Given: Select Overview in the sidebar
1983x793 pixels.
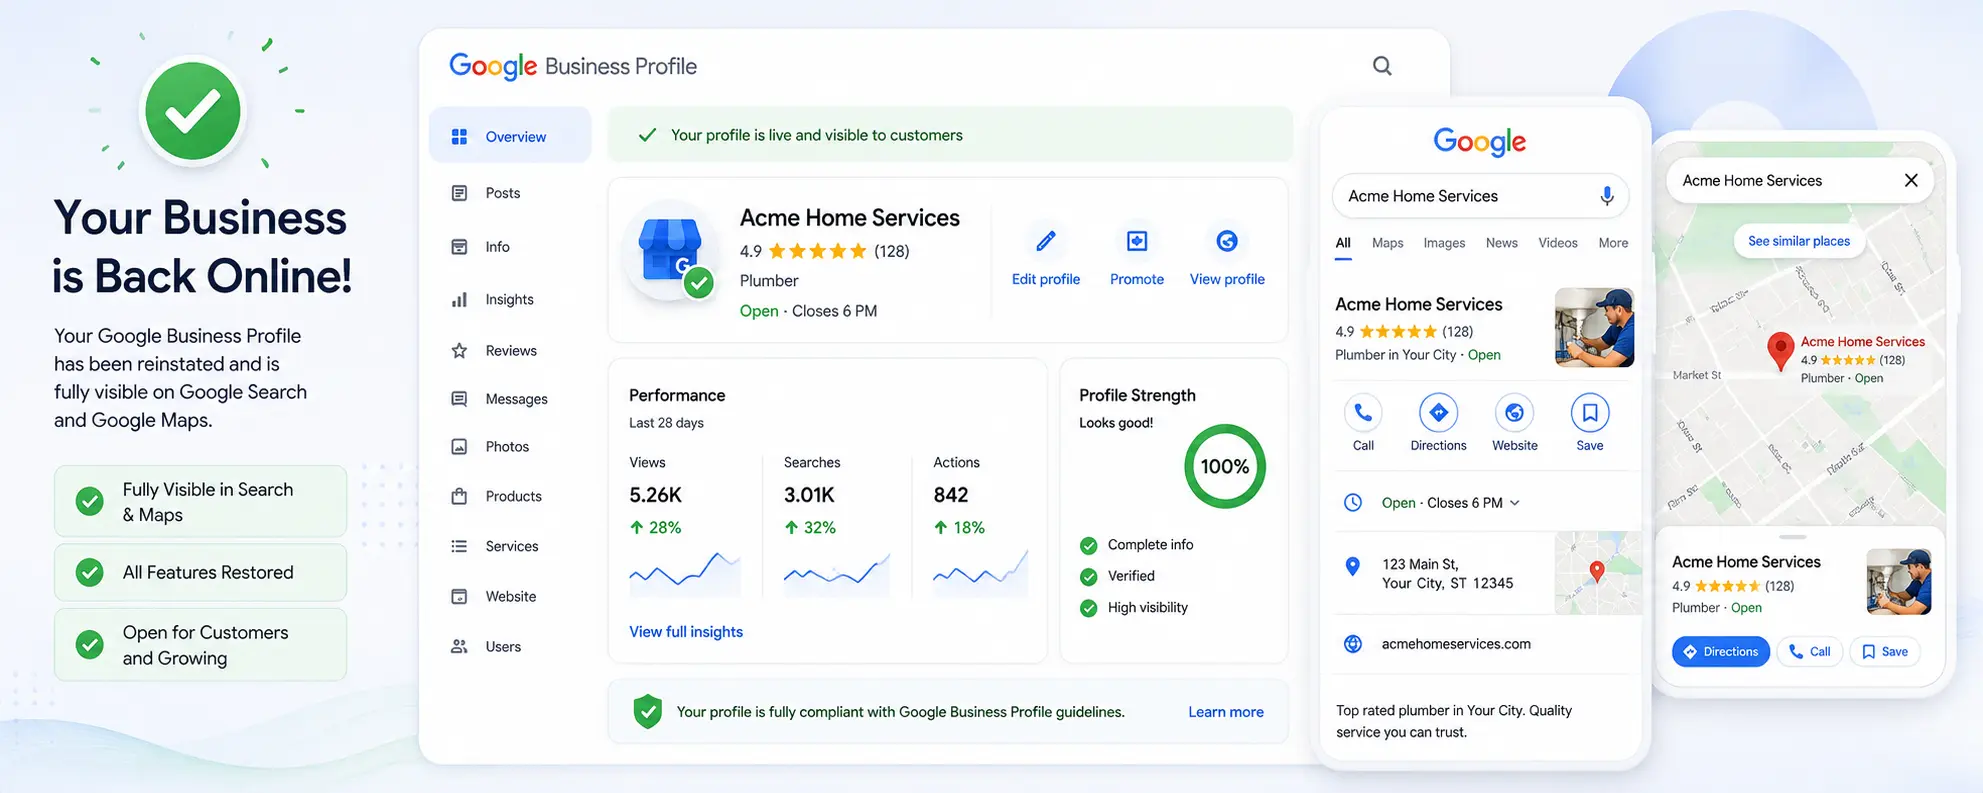Looking at the screenshot, I should 510,136.
